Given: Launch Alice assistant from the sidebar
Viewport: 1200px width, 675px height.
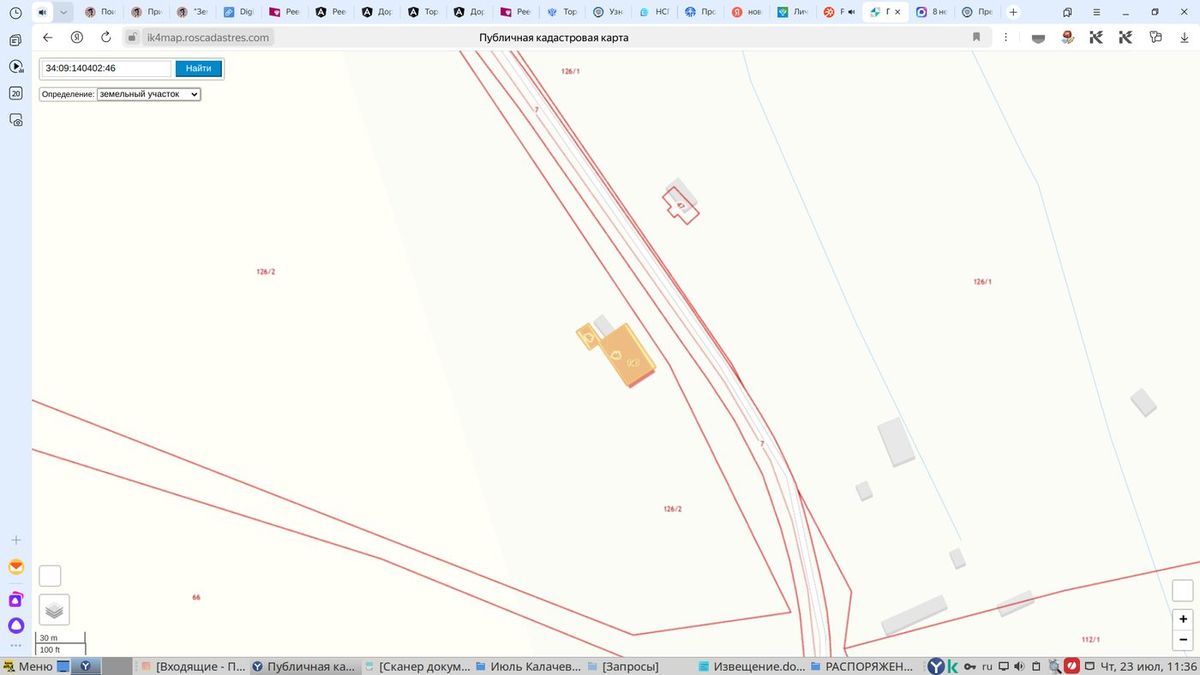Looking at the screenshot, I should coord(15,627).
